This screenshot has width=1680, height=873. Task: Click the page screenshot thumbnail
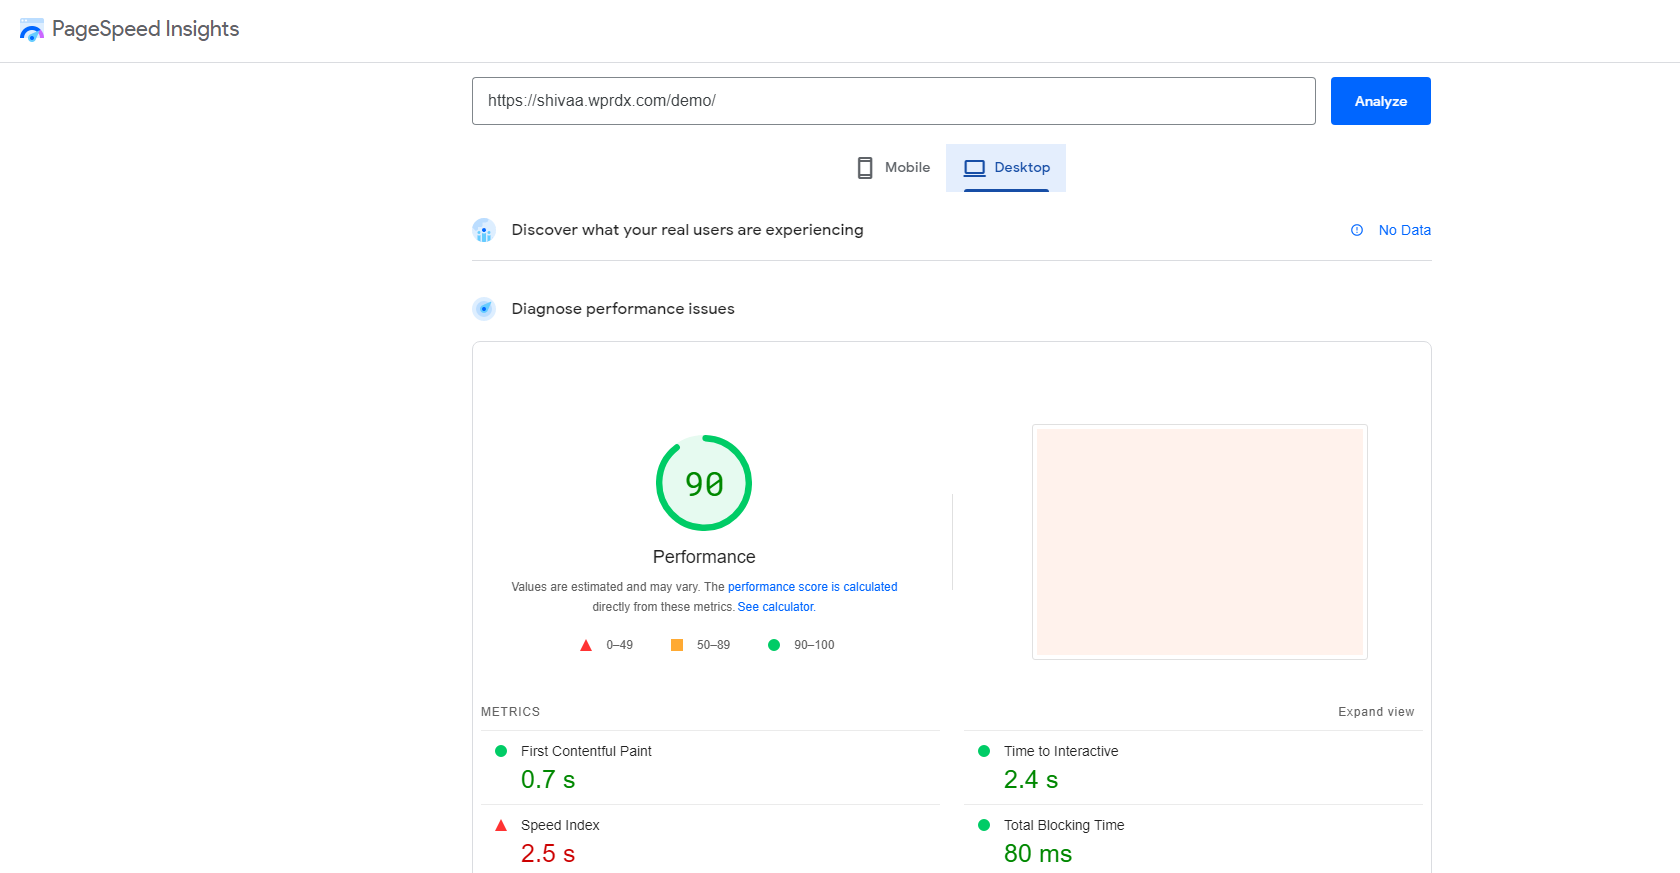1200,542
